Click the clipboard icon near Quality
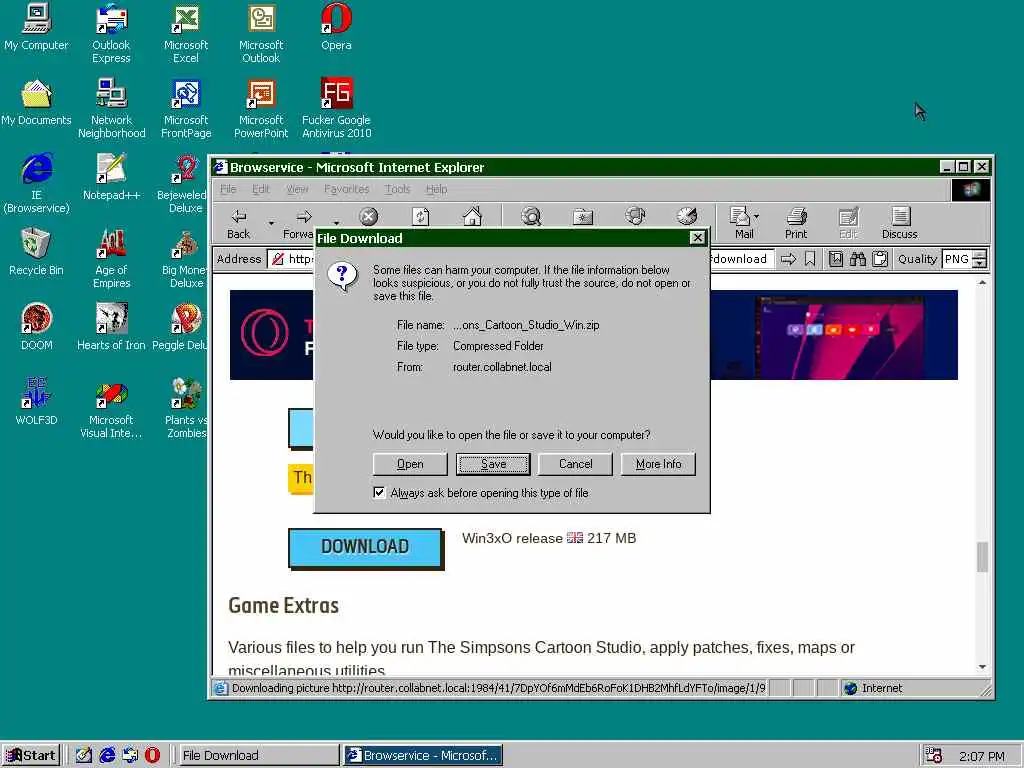1024x768 pixels. 880,259
